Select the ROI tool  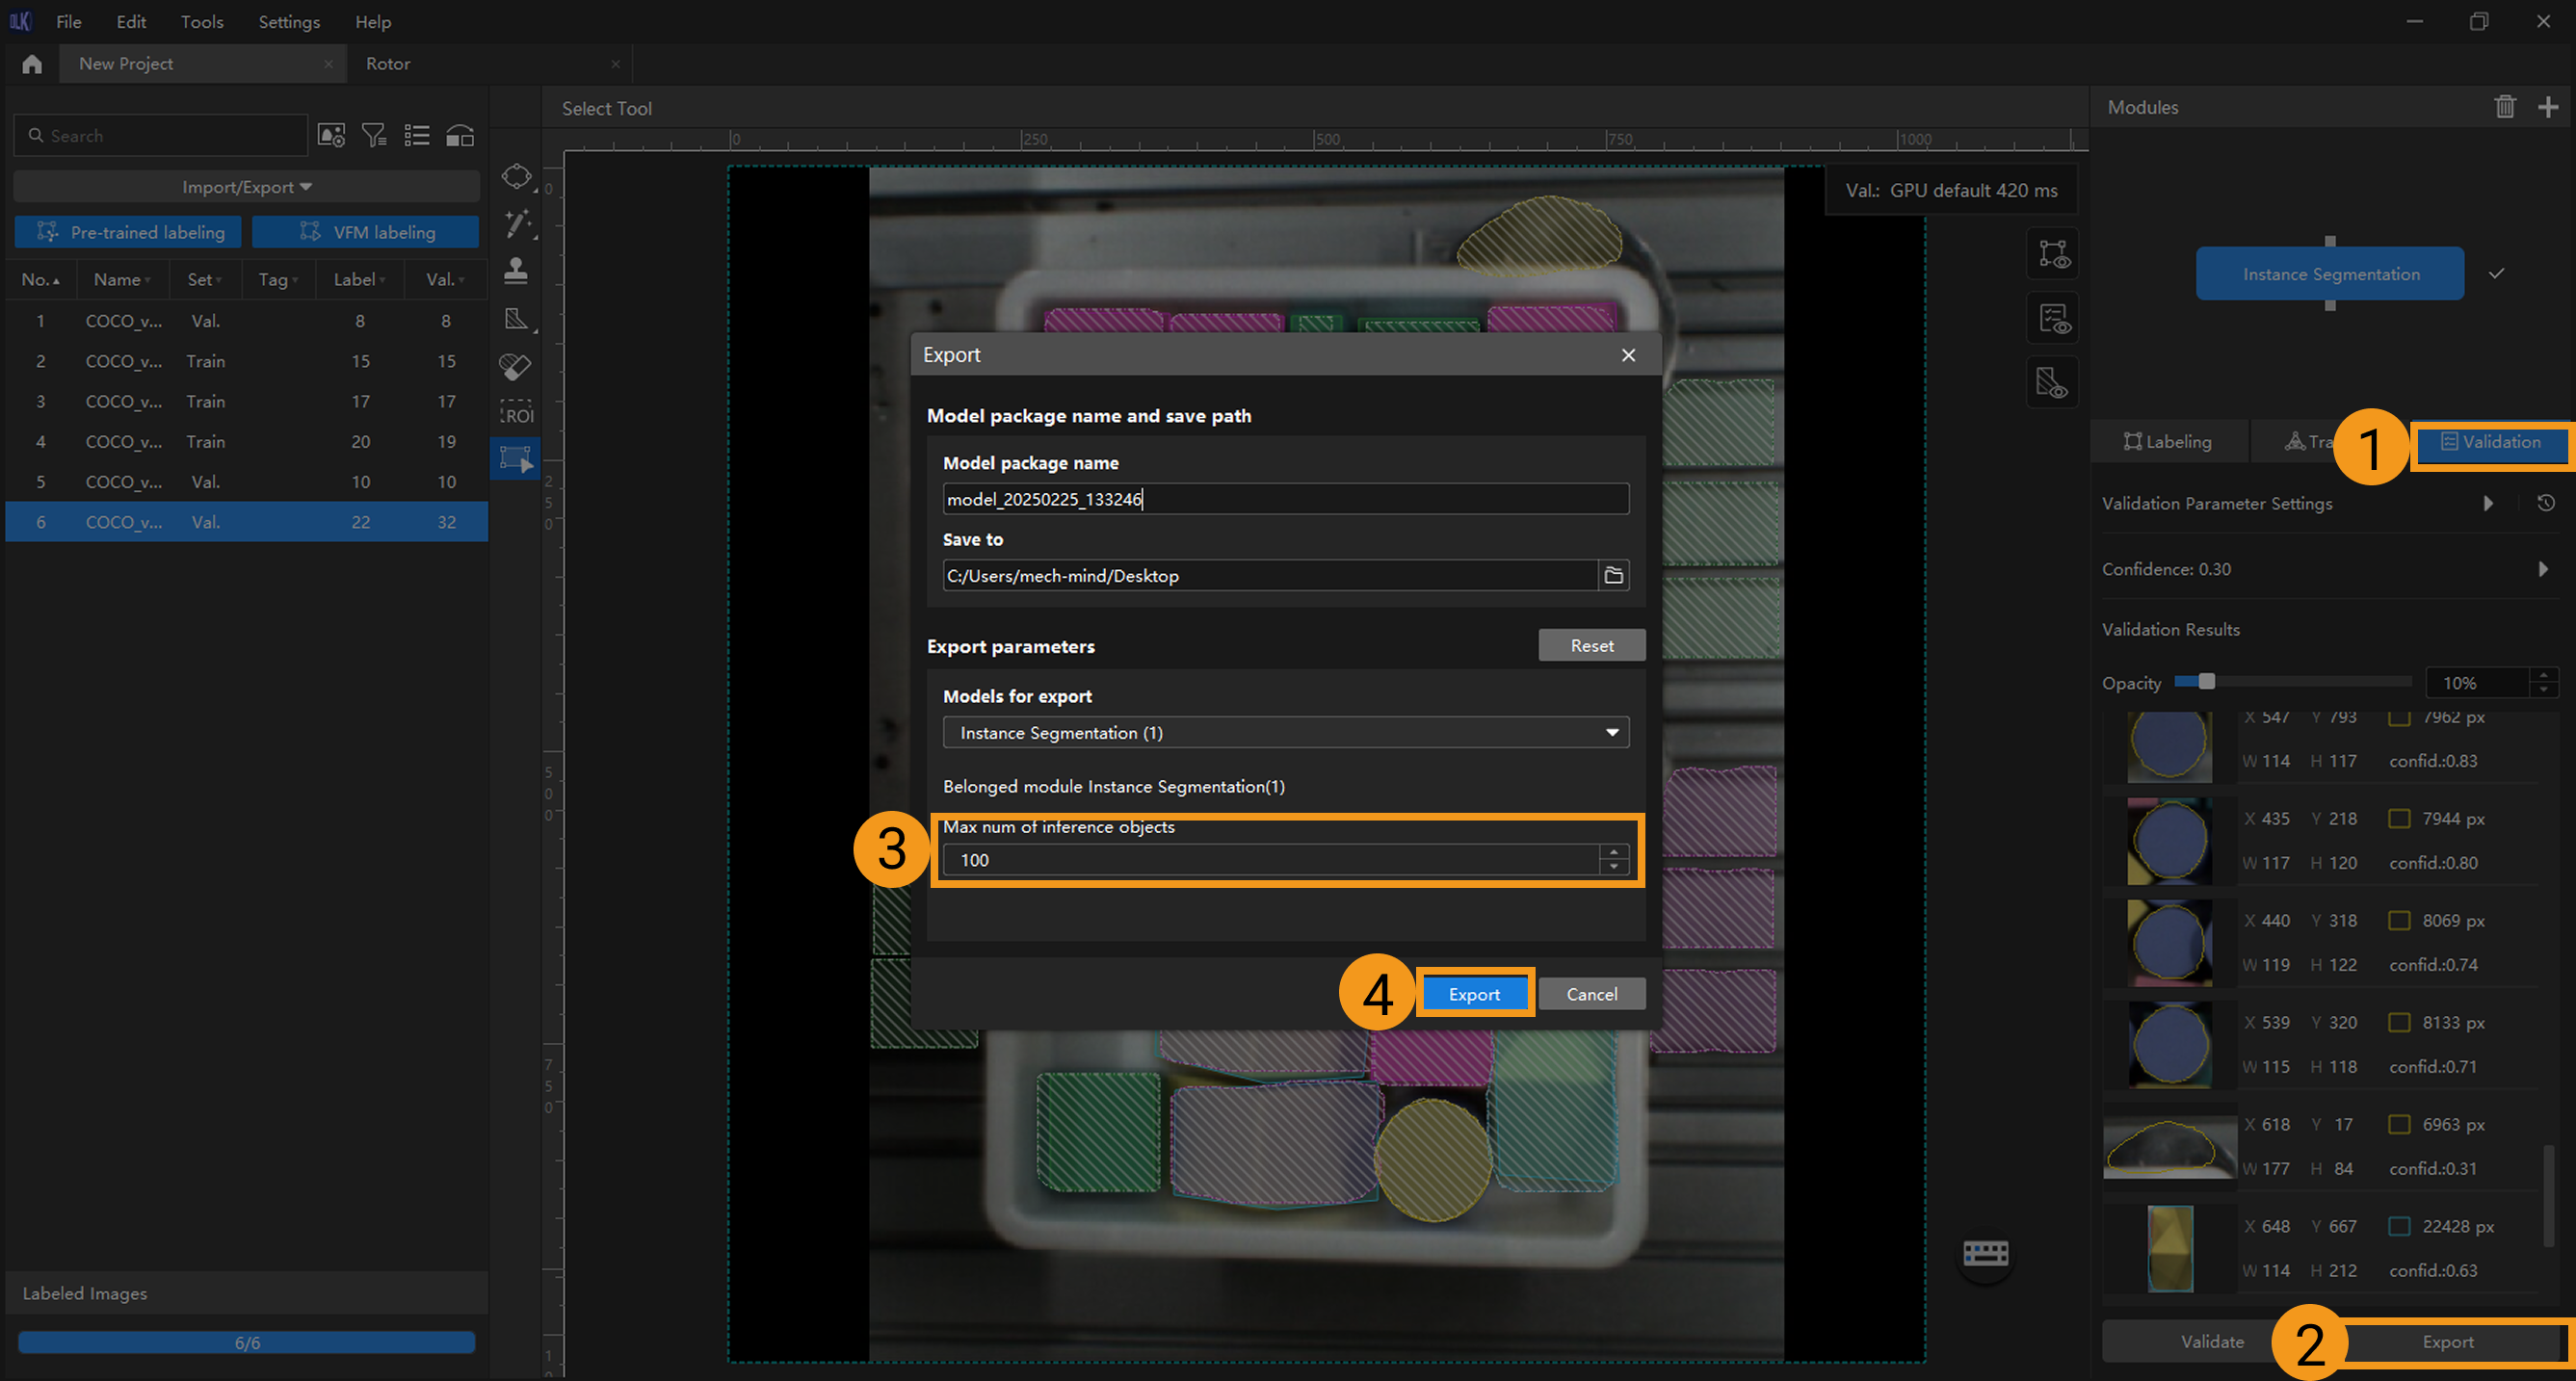pyautogui.click(x=516, y=413)
